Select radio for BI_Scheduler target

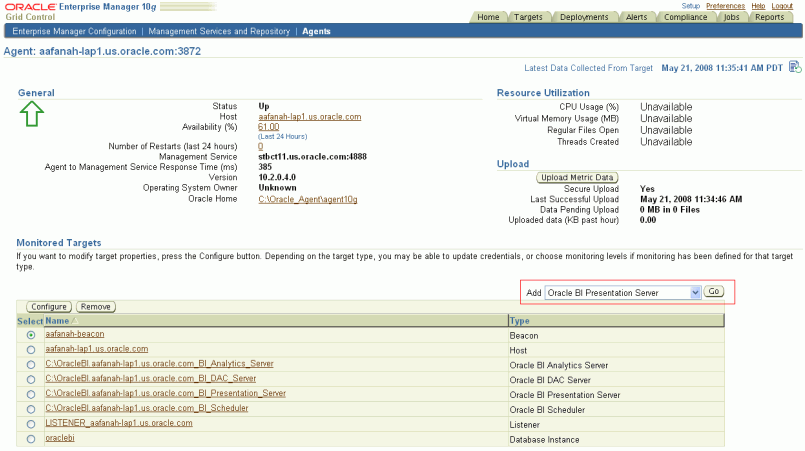pos(31,409)
